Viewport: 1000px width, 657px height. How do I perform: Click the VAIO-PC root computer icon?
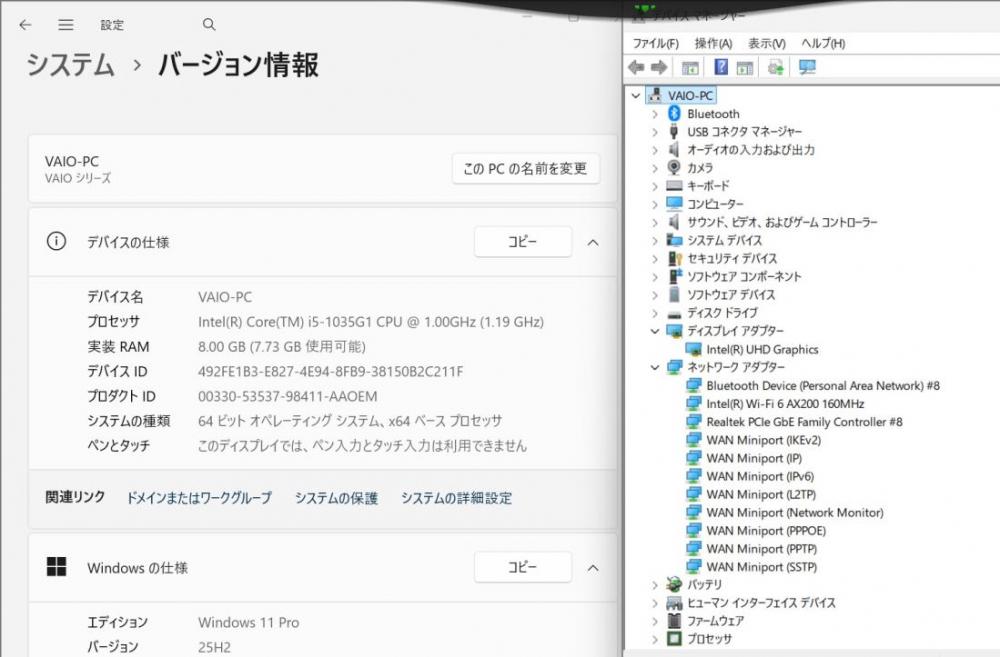click(654, 95)
